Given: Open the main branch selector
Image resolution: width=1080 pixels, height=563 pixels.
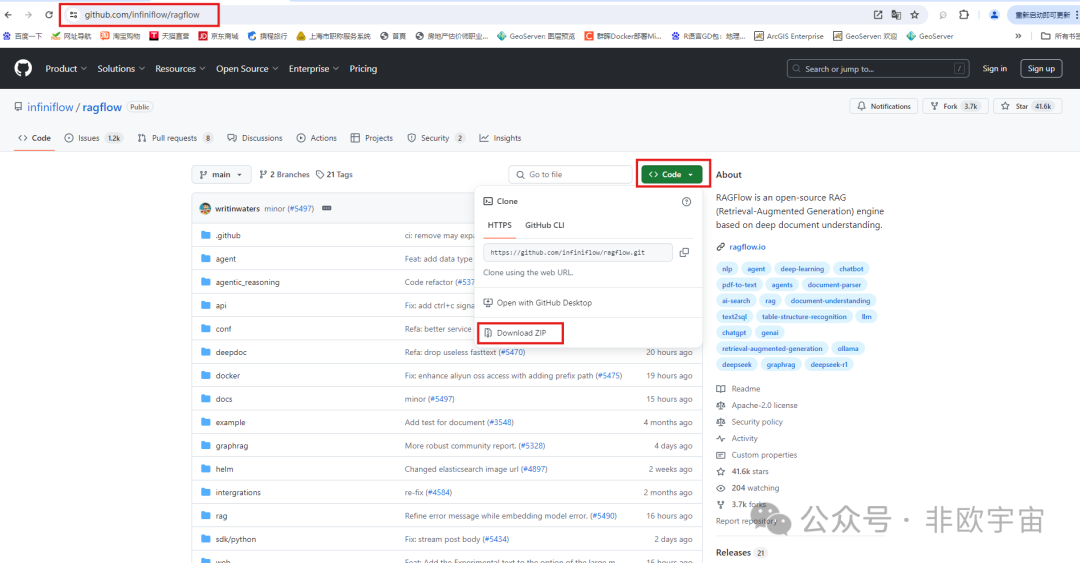Looking at the screenshot, I should [x=221, y=174].
